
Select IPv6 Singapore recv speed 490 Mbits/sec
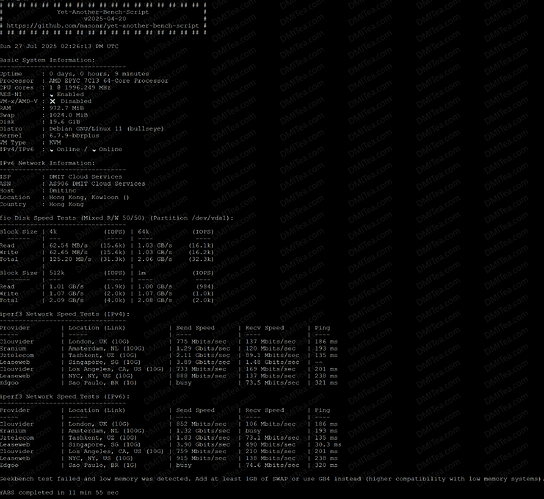(x=271, y=445)
